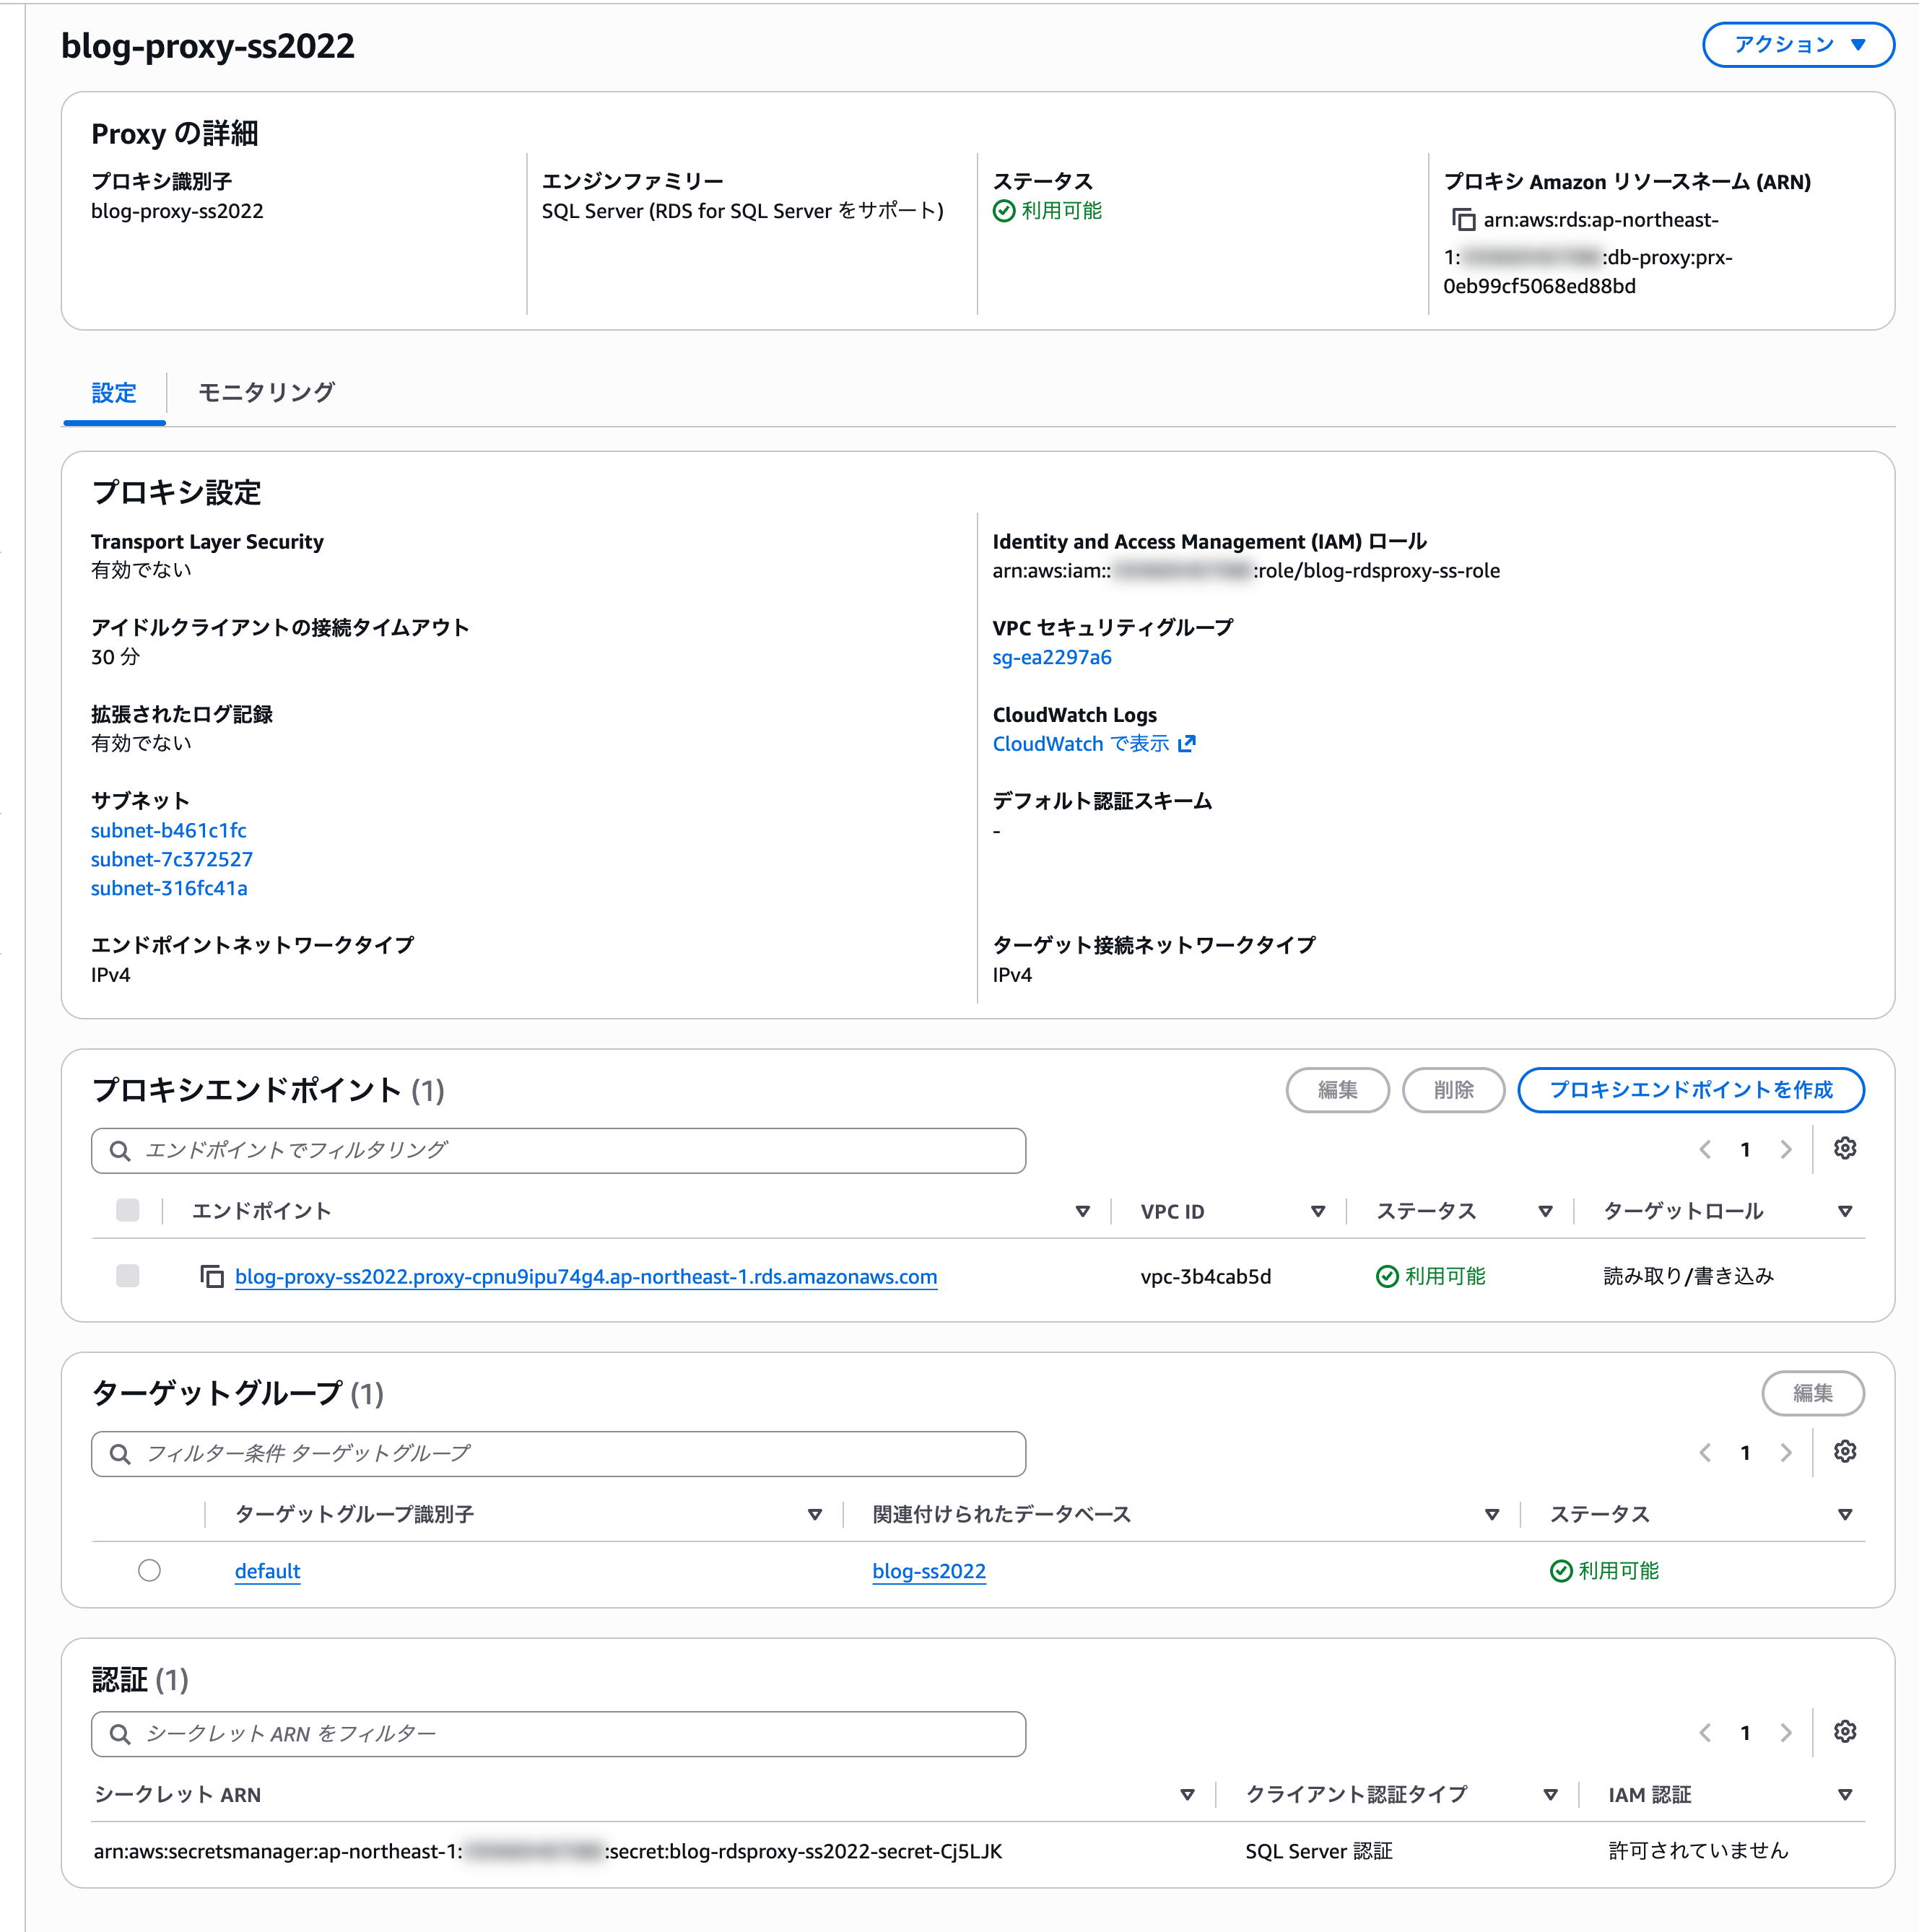Image resolution: width=1919 pixels, height=1932 pixels.
Task: Switch to the モニタリング tab
Action: click(x=266, y=393)
